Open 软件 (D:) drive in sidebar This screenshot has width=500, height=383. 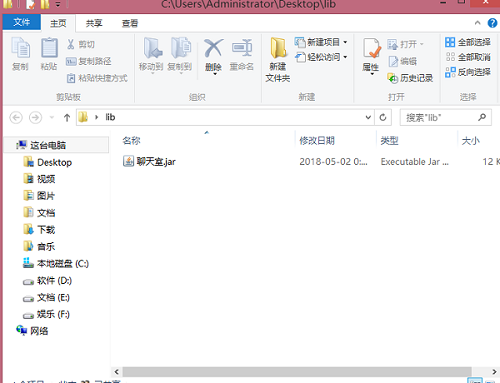[x=47, y=281]
